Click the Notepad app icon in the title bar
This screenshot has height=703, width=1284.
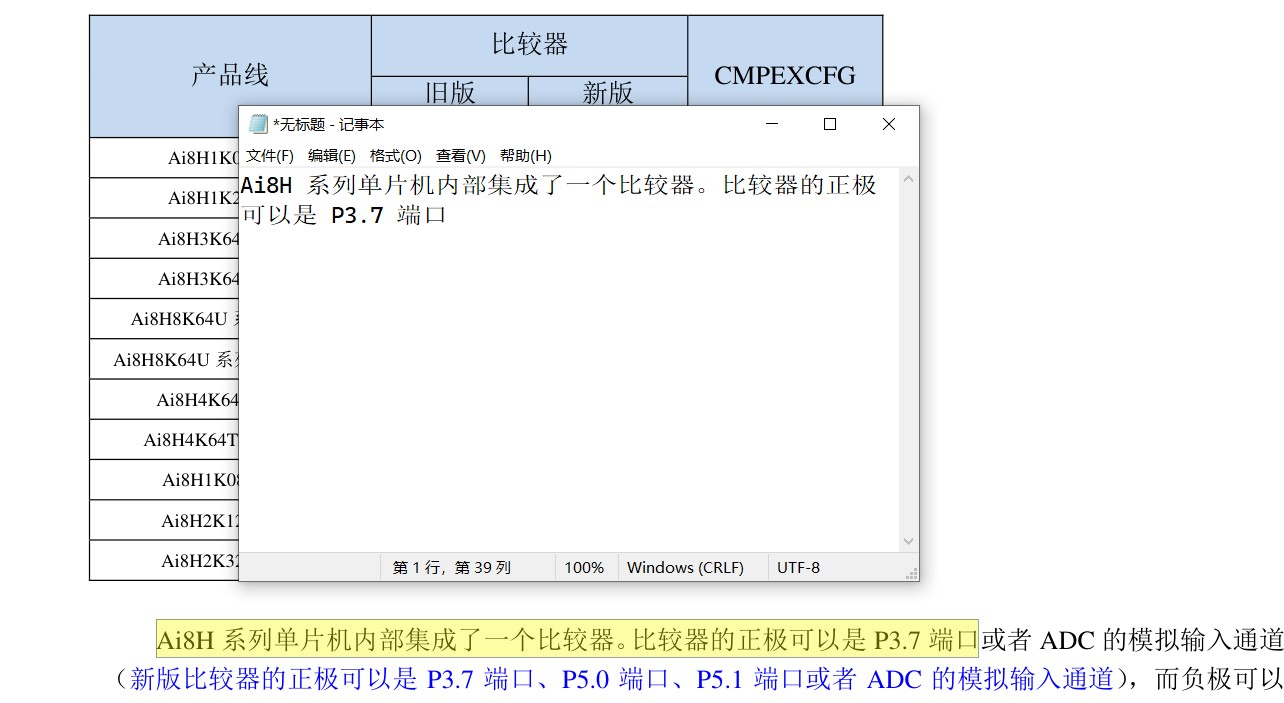pos(258,124)
